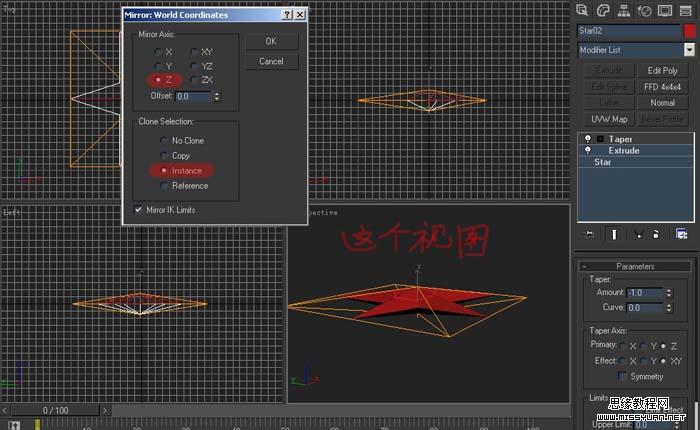700x430 pixels.
Task: Adjust Taper Amount spinner arrows
Action: pos(668,293)
